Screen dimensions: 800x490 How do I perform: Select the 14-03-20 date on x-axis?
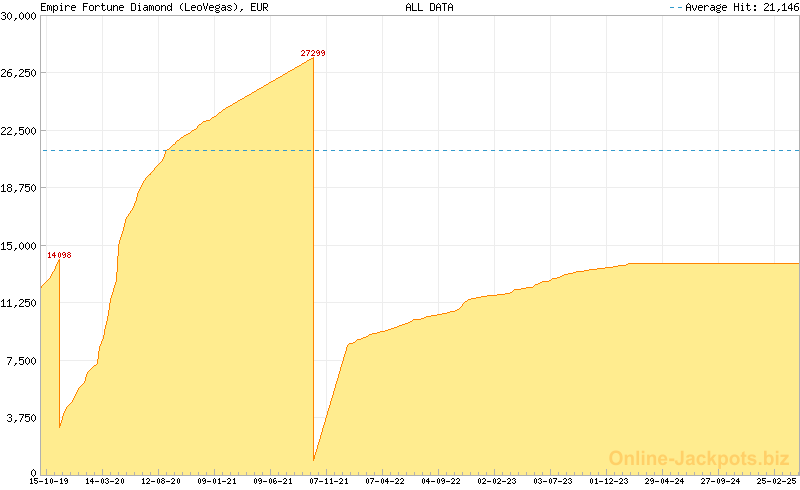(105, 481)
